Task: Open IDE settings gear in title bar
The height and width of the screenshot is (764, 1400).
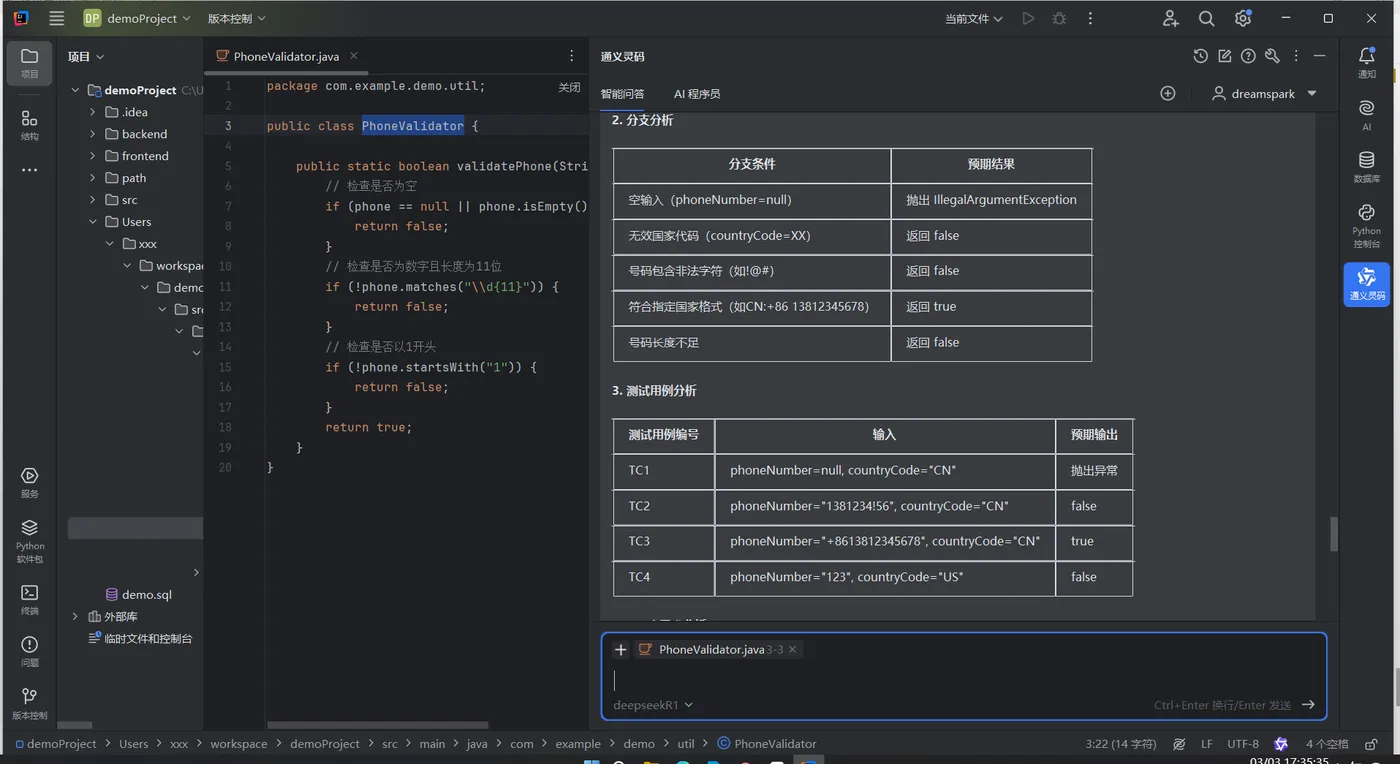Action: point(1243,18)
